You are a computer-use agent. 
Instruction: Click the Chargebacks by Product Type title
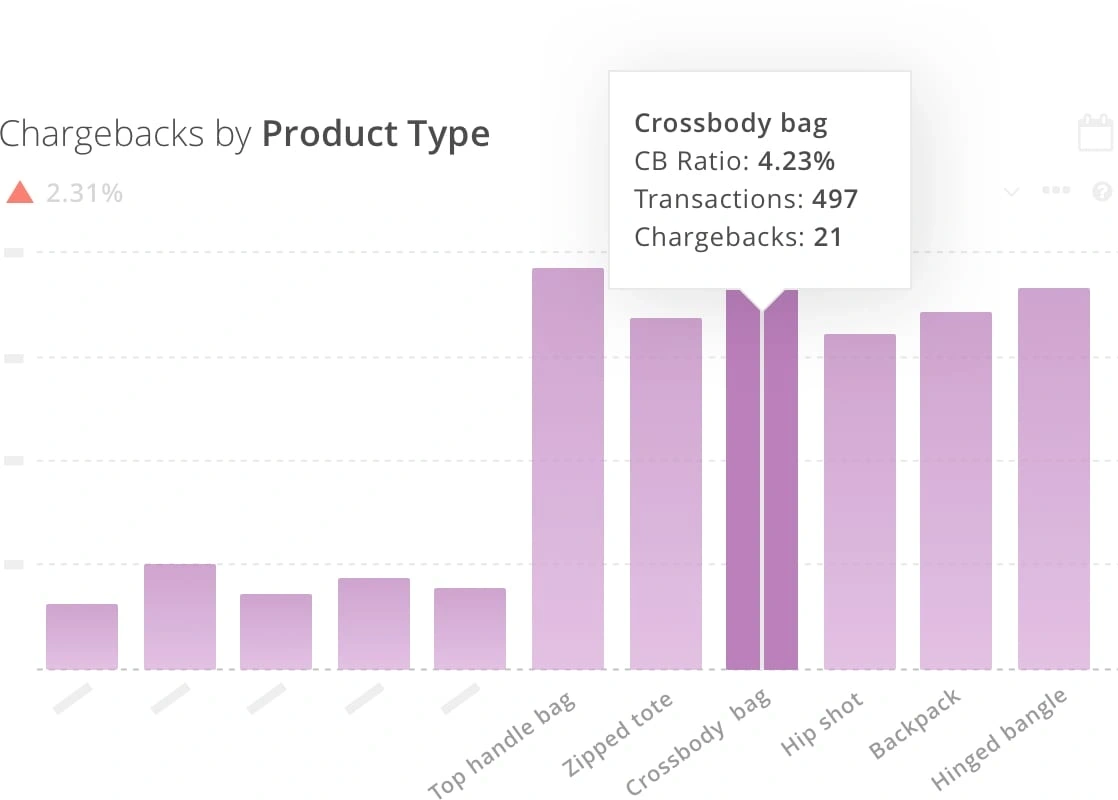pyautogui.click(x=245, y=134)
